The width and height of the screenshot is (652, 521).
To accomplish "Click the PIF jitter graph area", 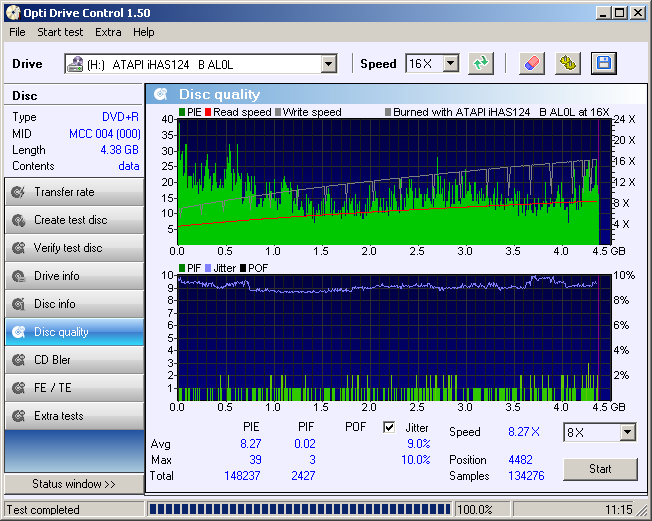I will pos(394,338).
